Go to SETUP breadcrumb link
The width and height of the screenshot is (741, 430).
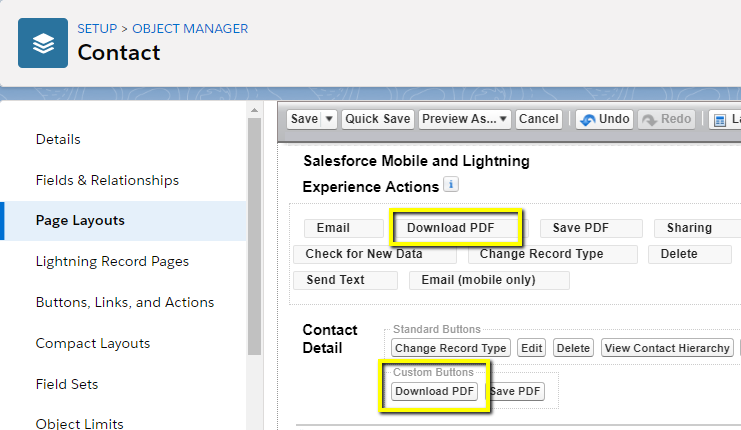[x=97, y=29]
